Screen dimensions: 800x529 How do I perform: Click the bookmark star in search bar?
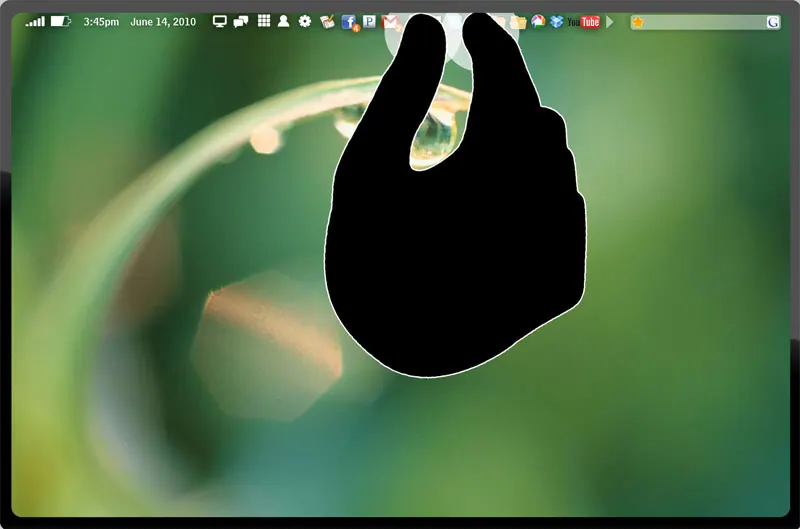point(638,22)
